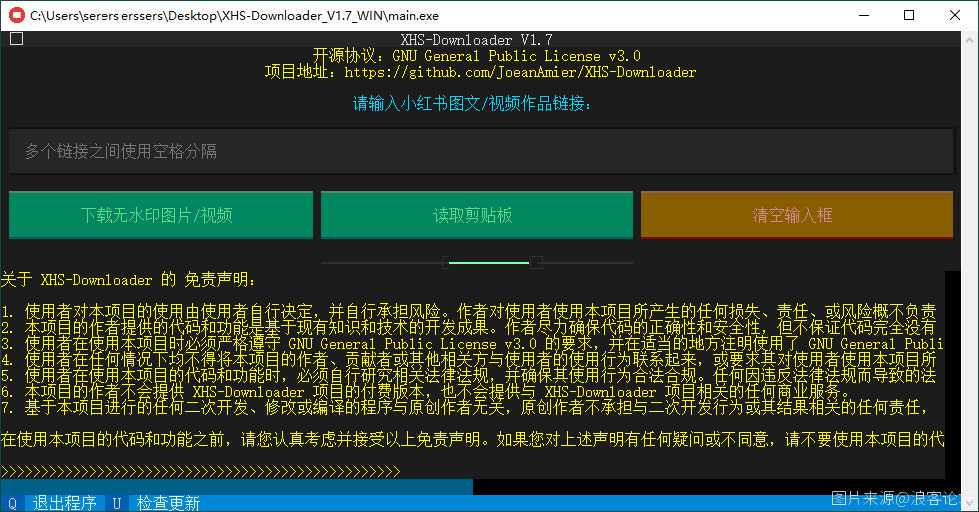Viewport: 979px width, 512px height.
Task: Click disclaimer line 5 about 法律法规
Action: tap(469, 376)
